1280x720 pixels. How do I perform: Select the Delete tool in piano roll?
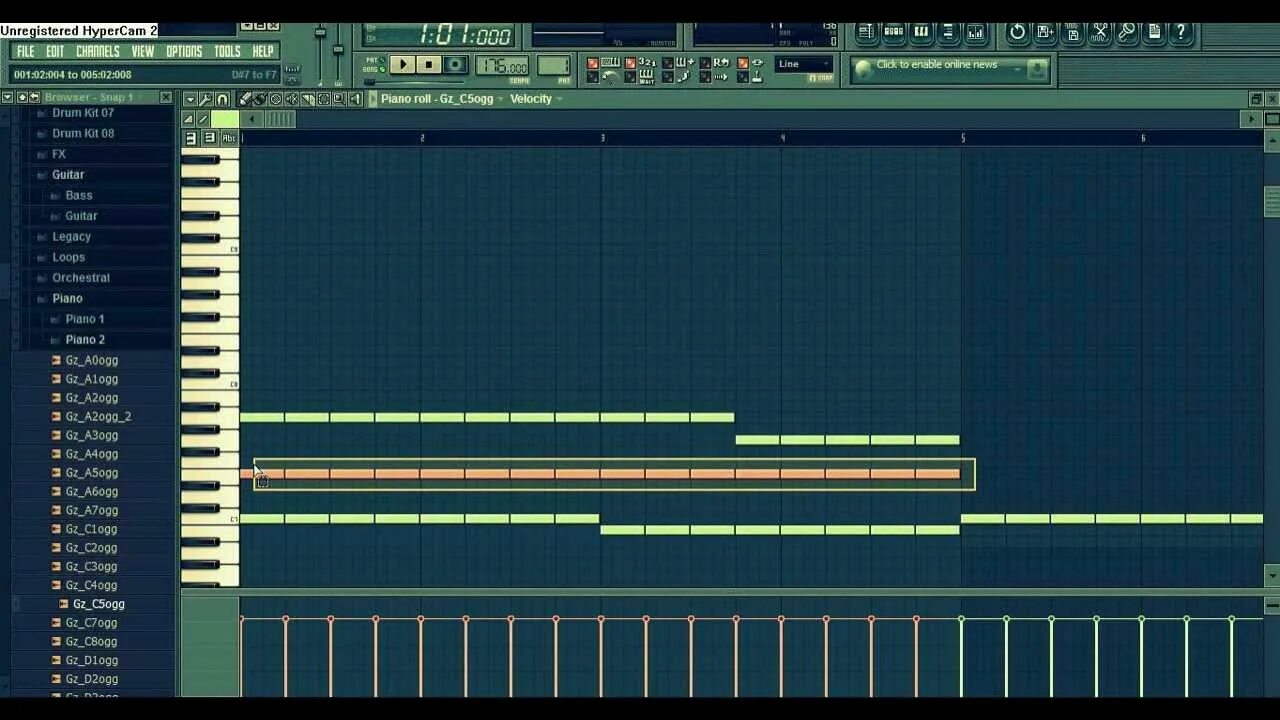[x=275, y=99]
